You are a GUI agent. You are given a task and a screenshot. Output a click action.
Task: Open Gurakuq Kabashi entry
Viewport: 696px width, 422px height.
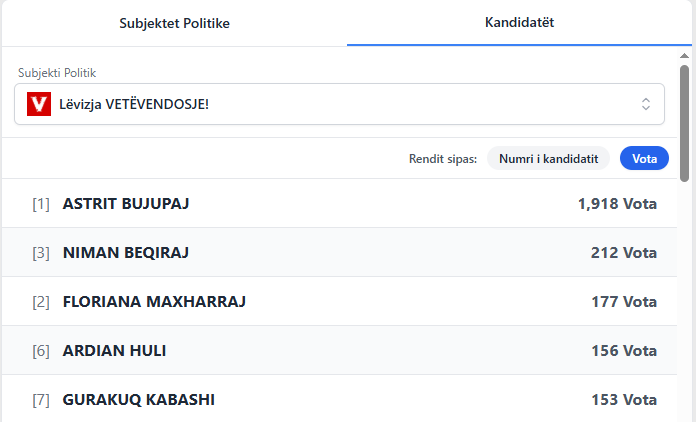click(x=138, y=400)
